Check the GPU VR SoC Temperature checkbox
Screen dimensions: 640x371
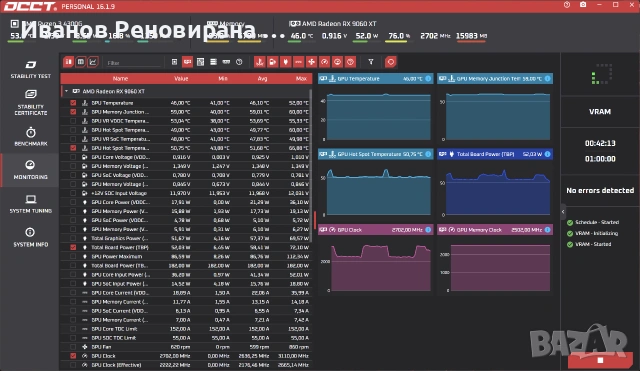tap(73, 139)
